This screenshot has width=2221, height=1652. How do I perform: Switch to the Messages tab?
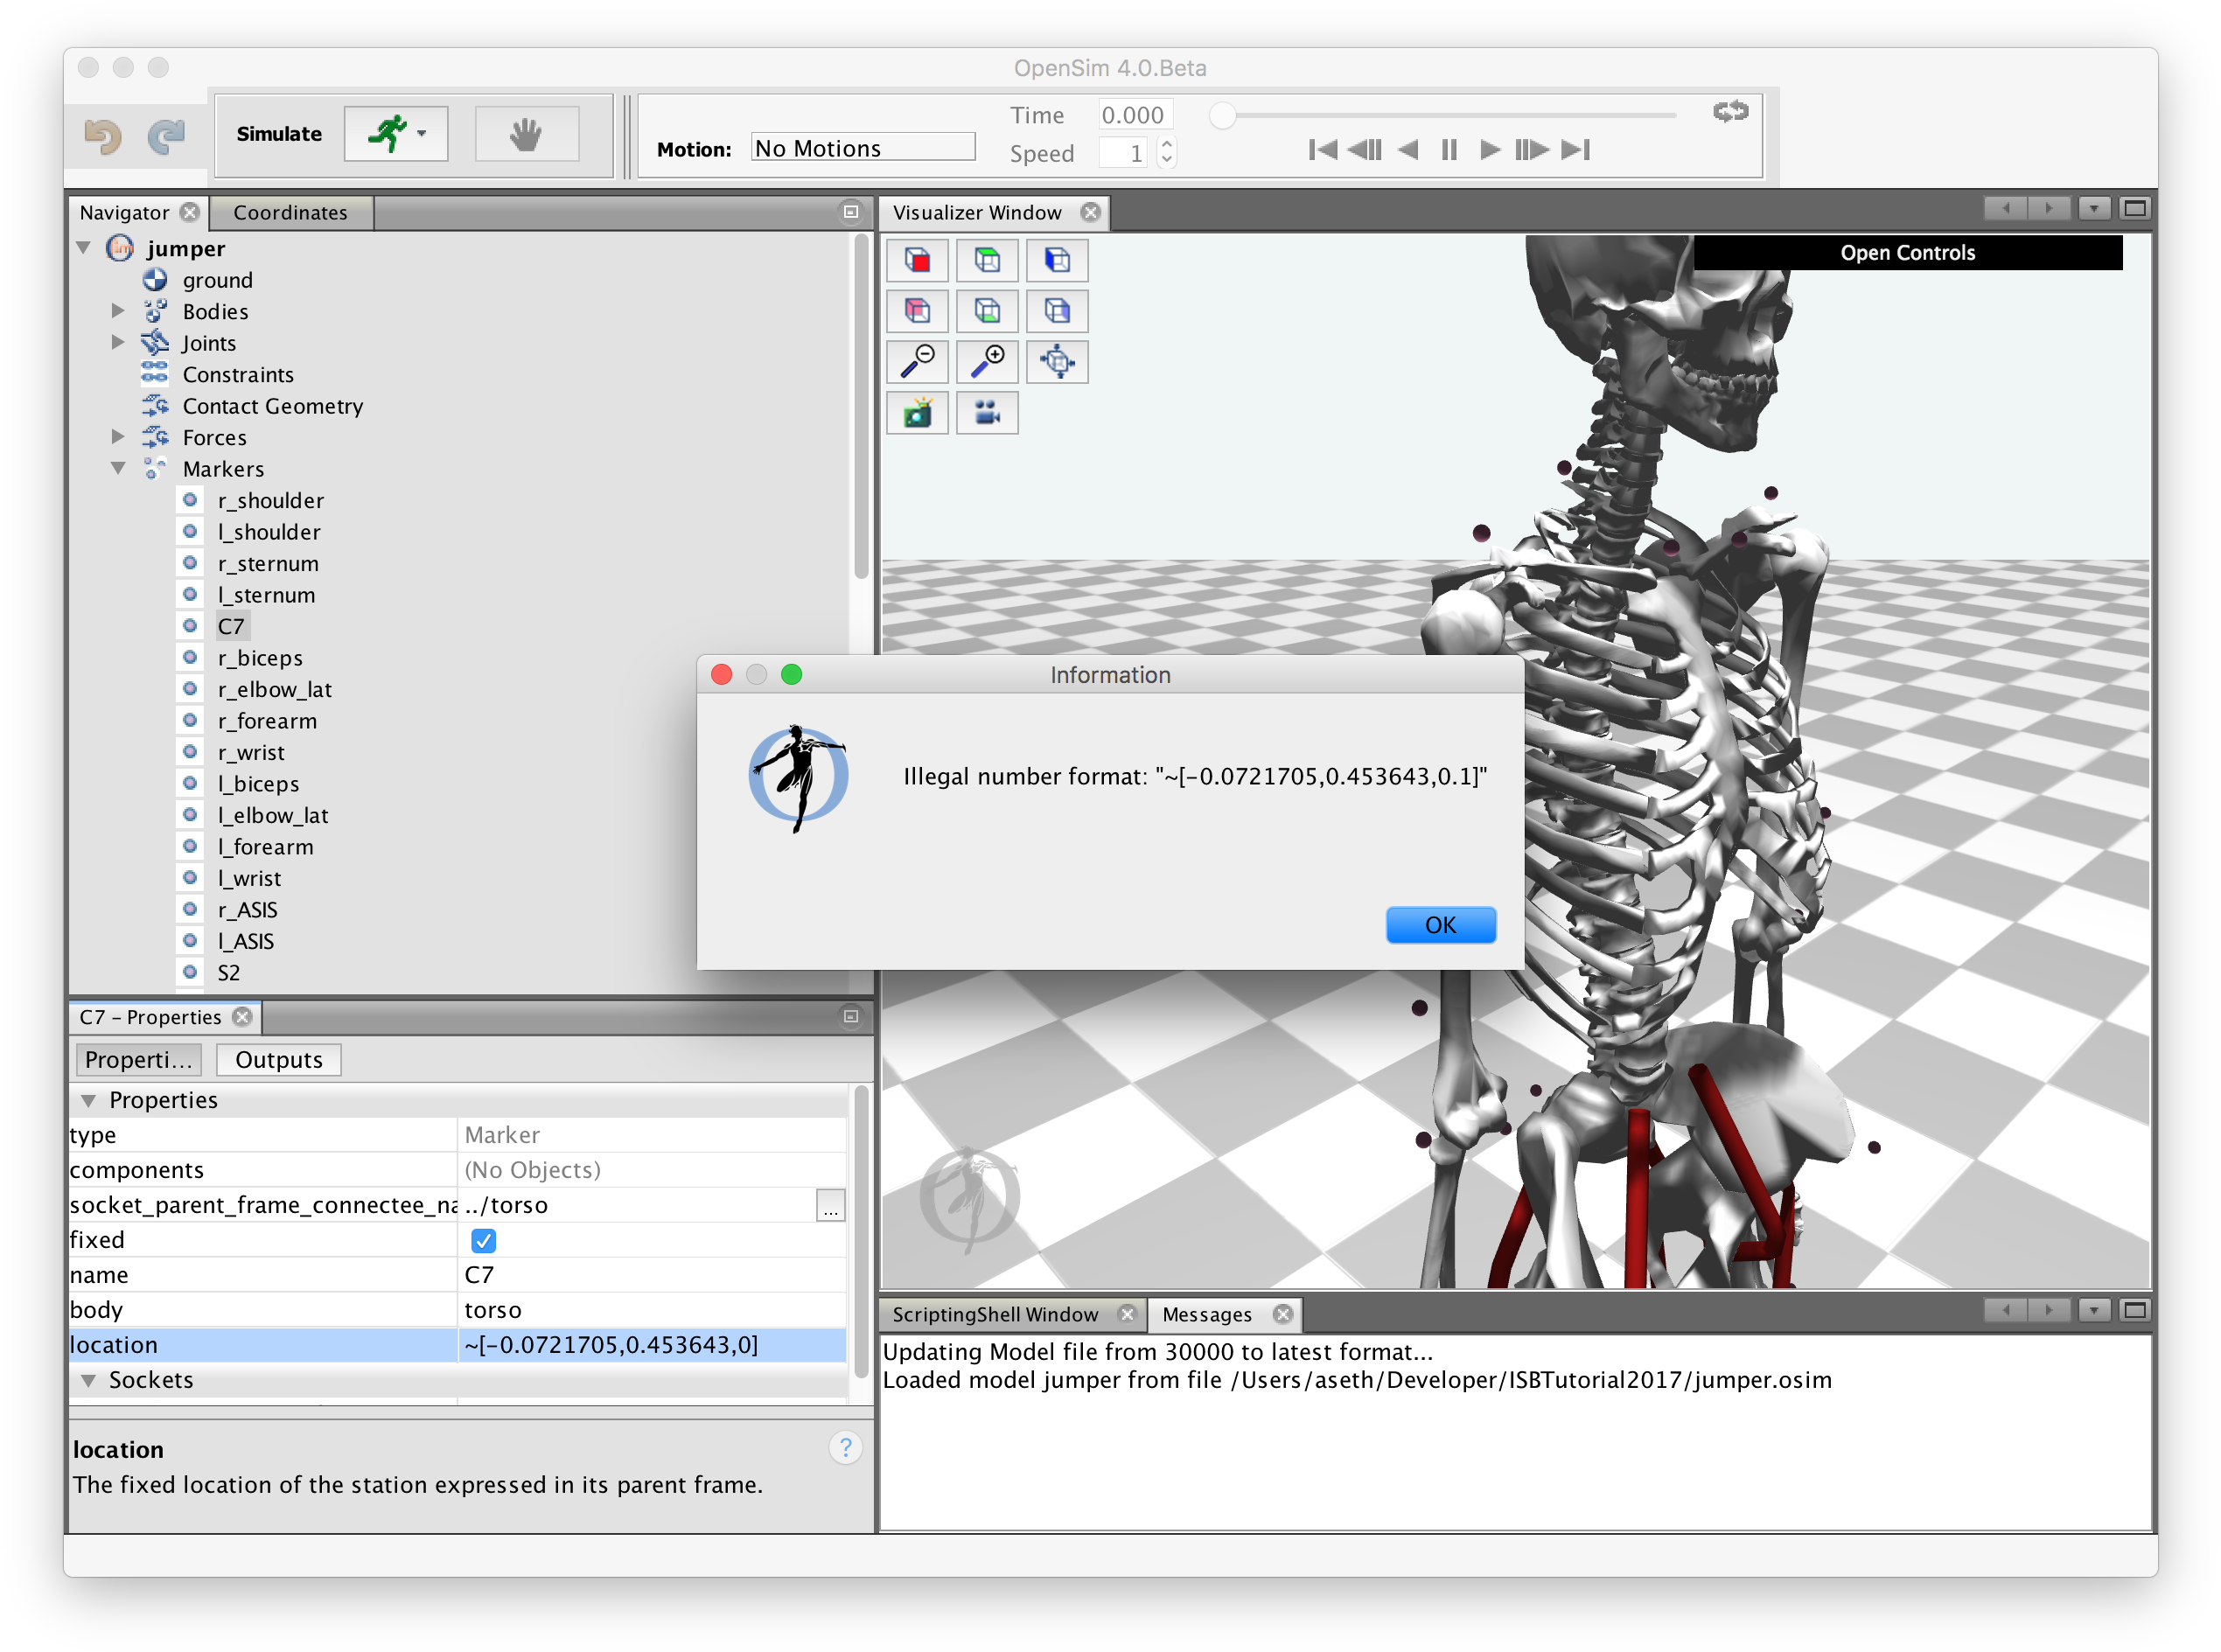1206,1314
